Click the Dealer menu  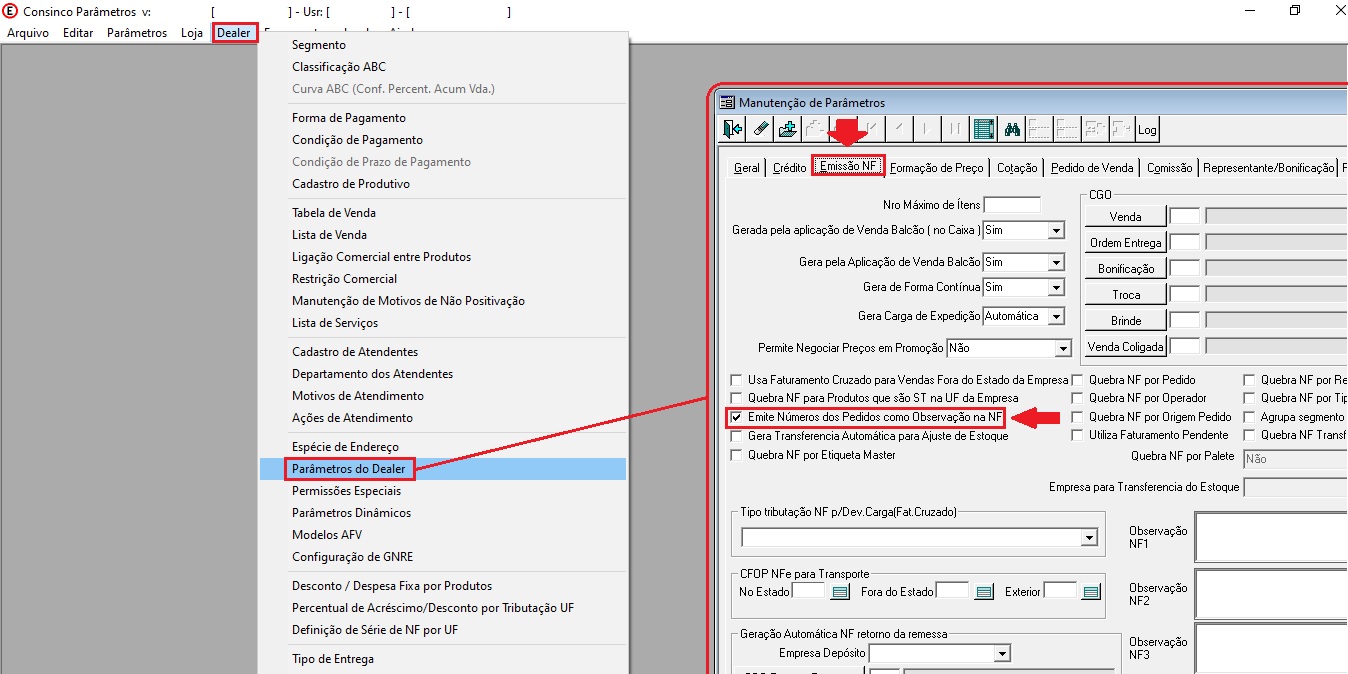coord(234,33)
